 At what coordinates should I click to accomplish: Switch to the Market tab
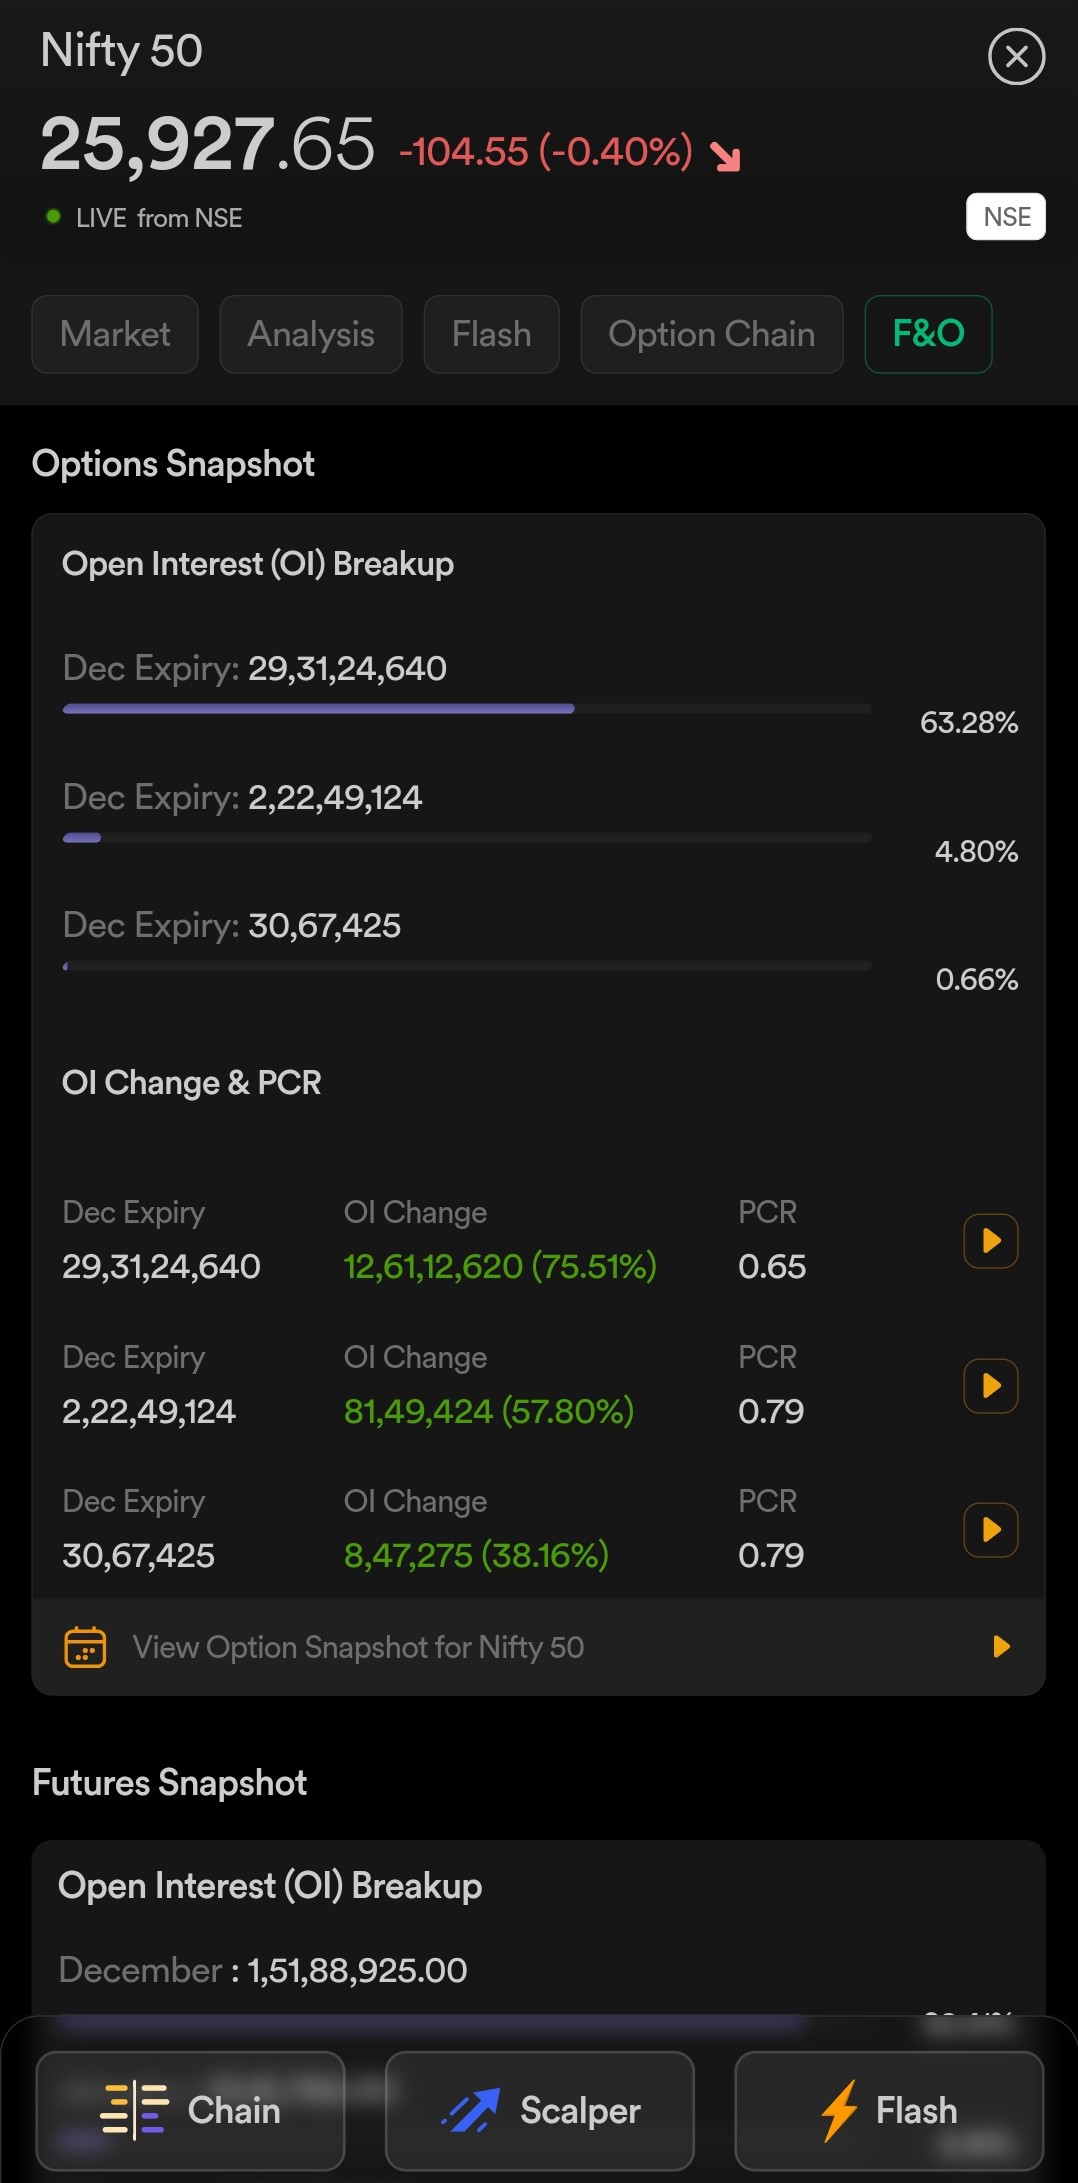(x=115, y=334)
